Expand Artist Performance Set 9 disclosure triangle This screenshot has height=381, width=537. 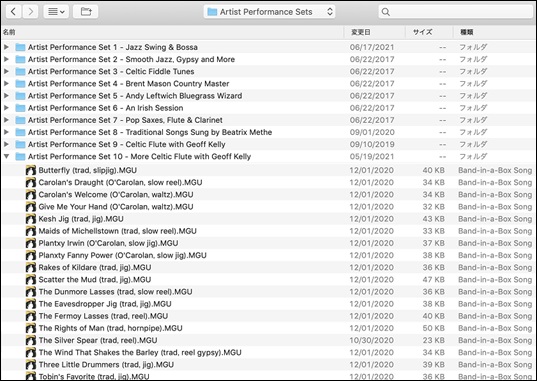[6, 144]
